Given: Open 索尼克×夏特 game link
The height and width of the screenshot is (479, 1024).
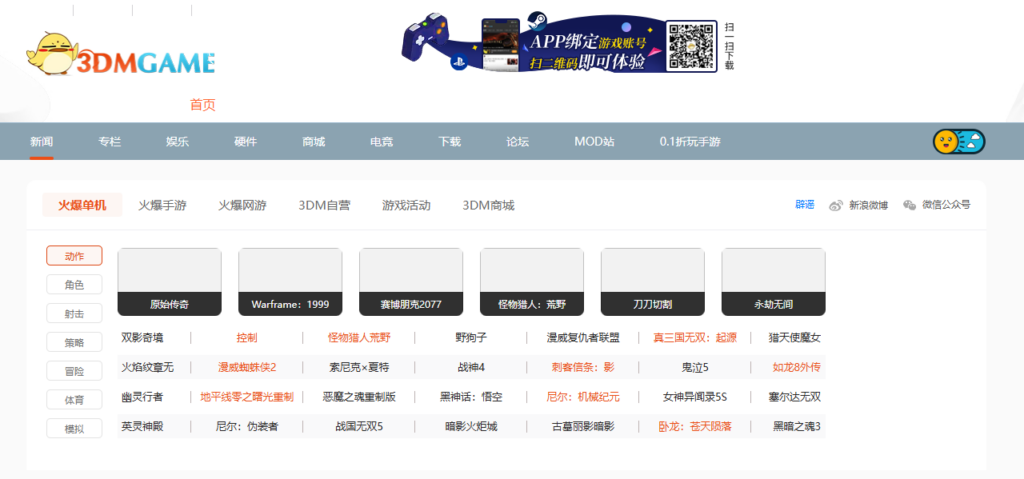Looking at the screenshot, I should 359,367.
